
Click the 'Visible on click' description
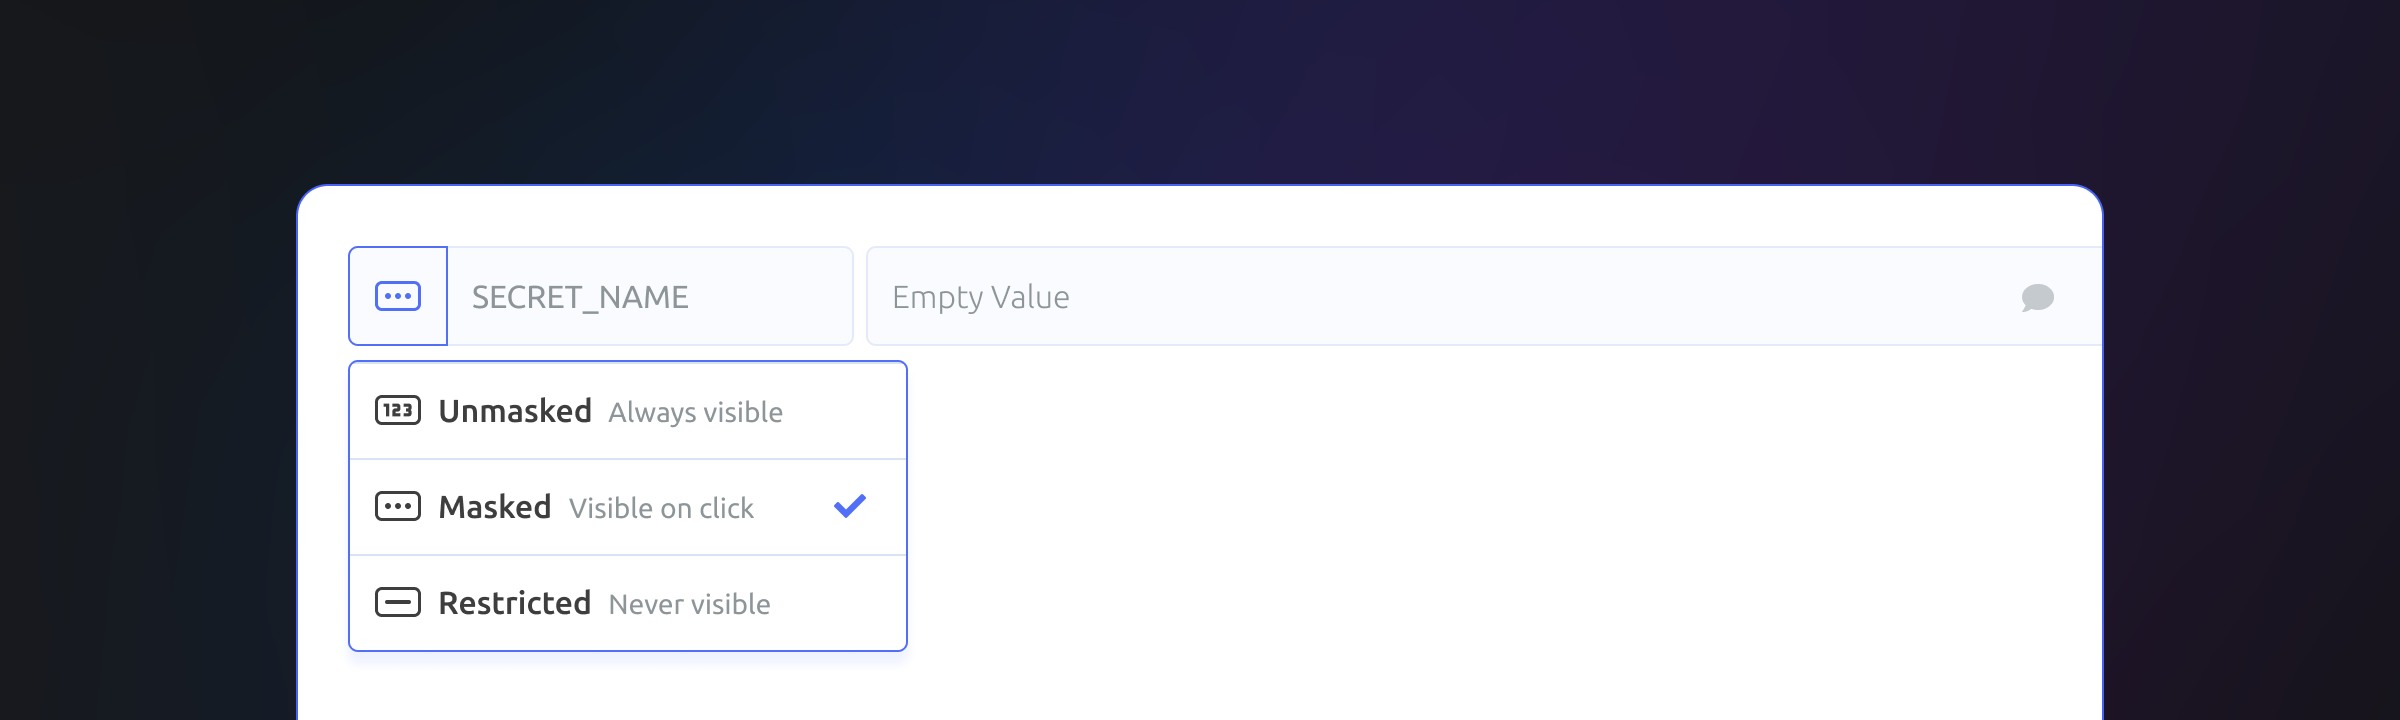[661, 508]
